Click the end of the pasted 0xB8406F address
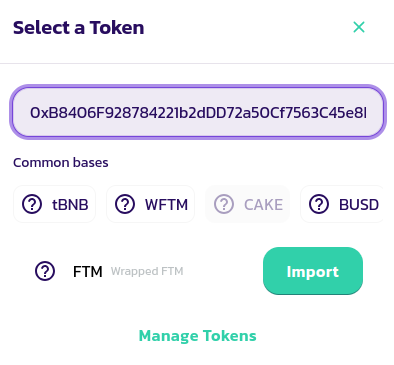Screen dimensions: 394x365 coord(366,113)
